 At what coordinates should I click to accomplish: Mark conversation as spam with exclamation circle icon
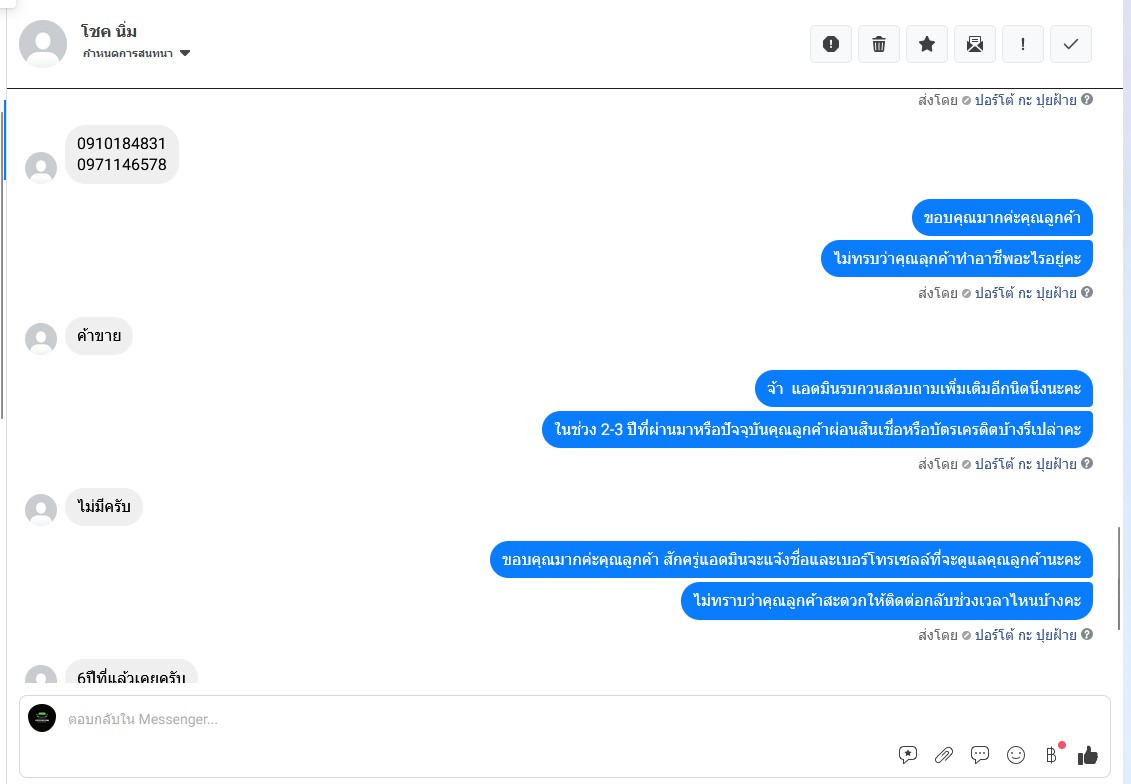tap(831, 44)
